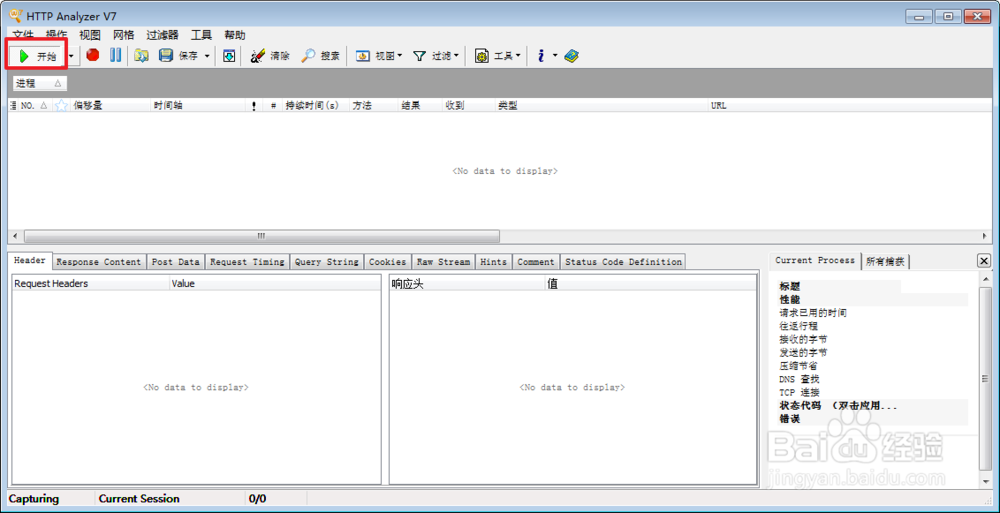The width and height of the screenshot is (1000, 513).
Task: Click the horizontal scrollbar thumb
Action: click(x=261, y=236)
